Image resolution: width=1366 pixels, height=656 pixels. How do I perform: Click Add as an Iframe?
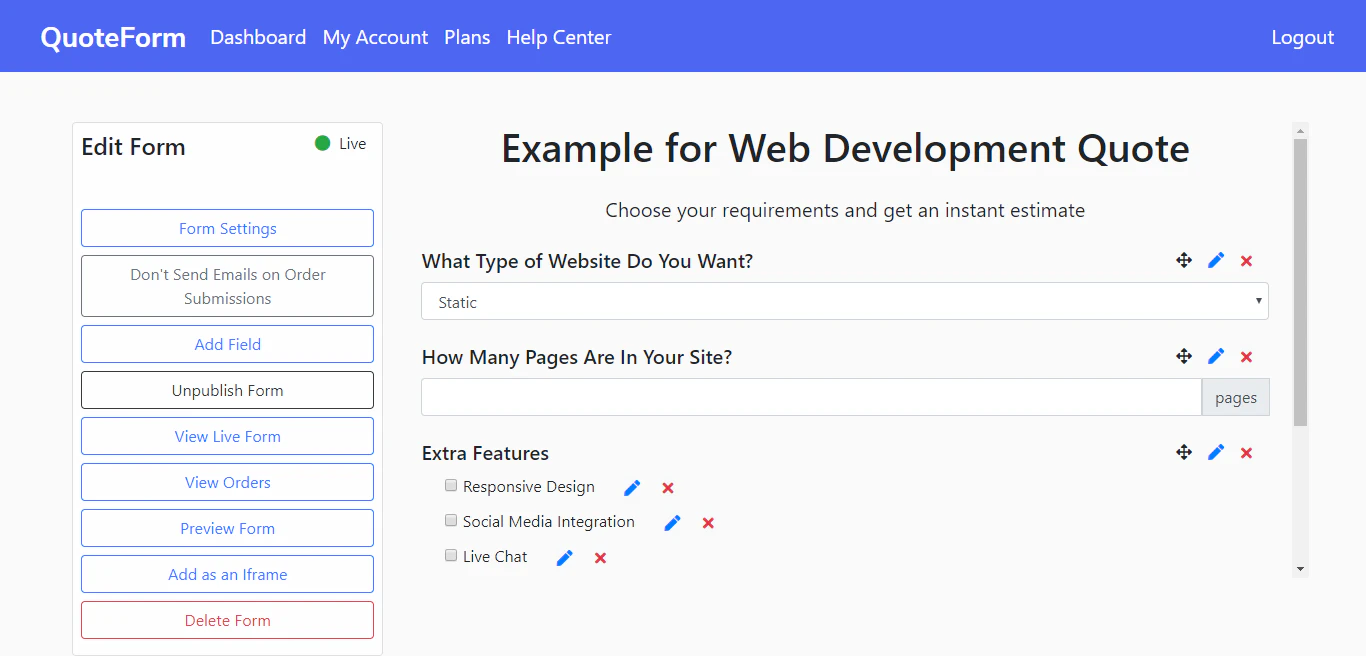tap(227, 574)
